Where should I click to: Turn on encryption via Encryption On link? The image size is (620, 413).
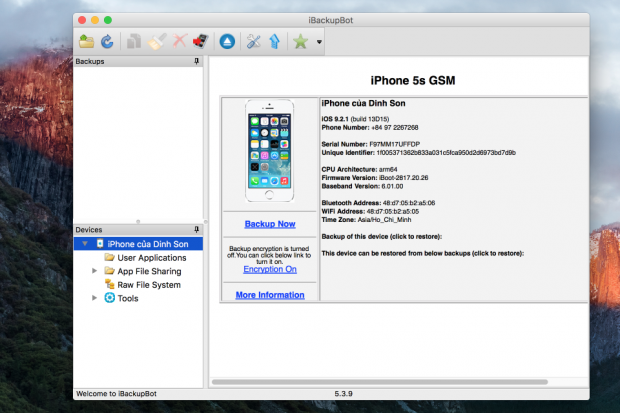(270, 269)
